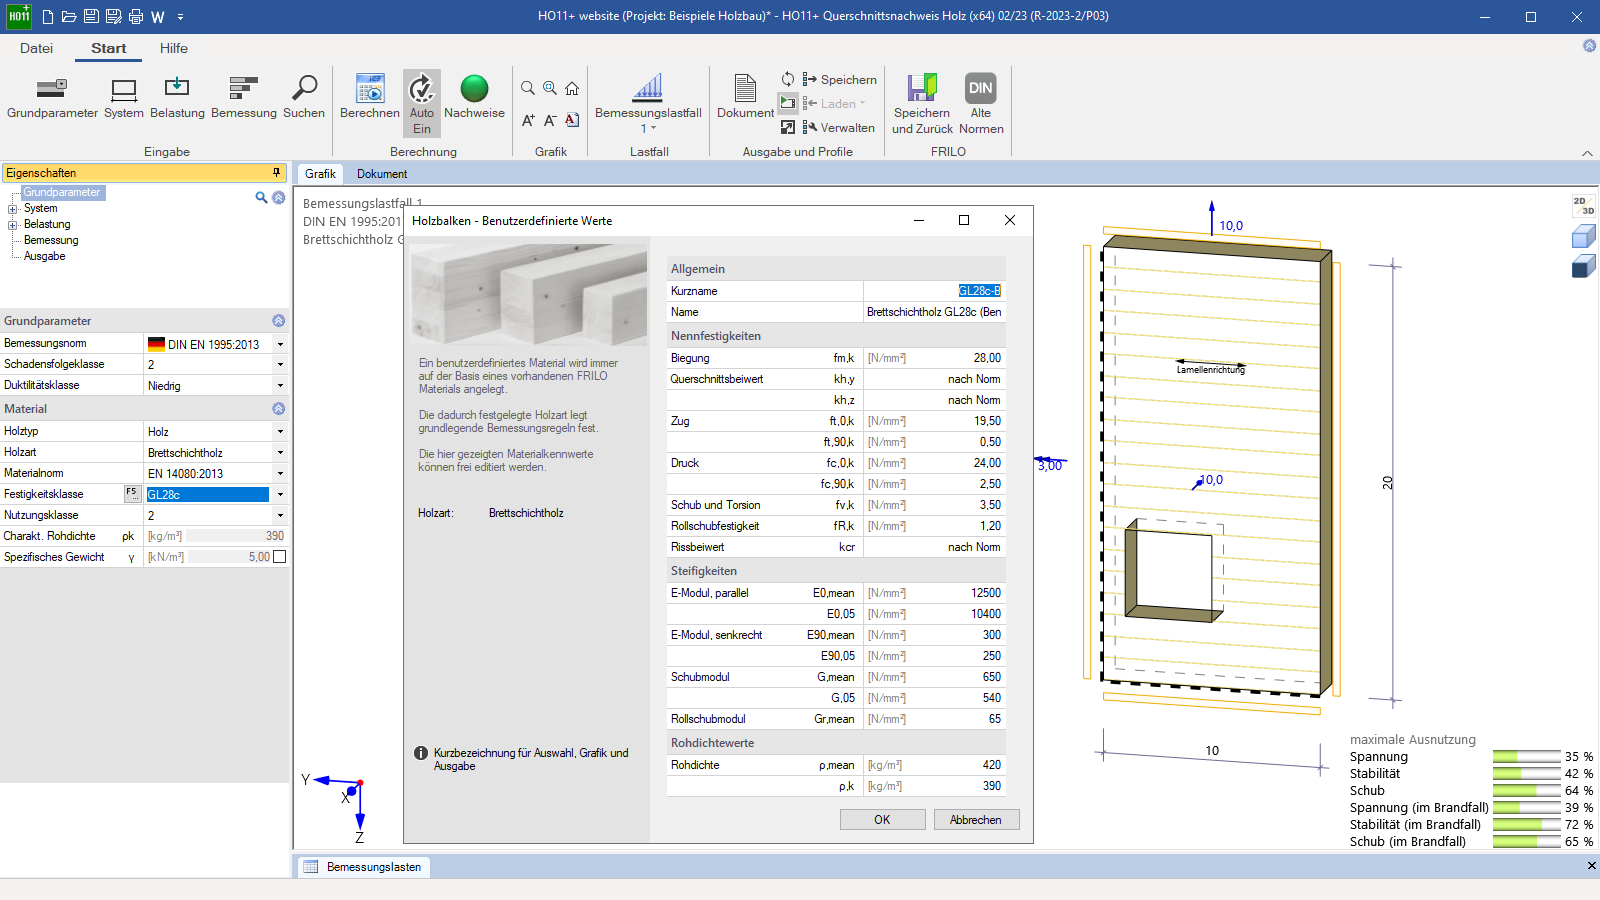Click the F5 button next to Festigkeitsklasse
Viewport: 1600px width, 900px height.
[x=132, y=493]
